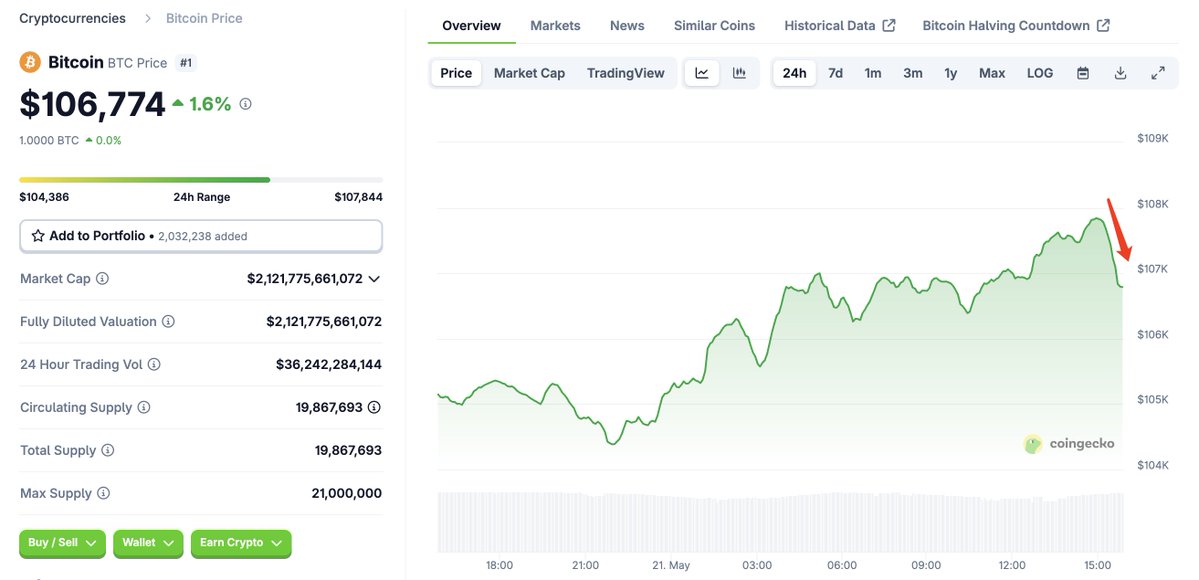The image size is (1199, 580).
Task: Click the star icon in Add to Portfolio
Action: click(37, 236)
